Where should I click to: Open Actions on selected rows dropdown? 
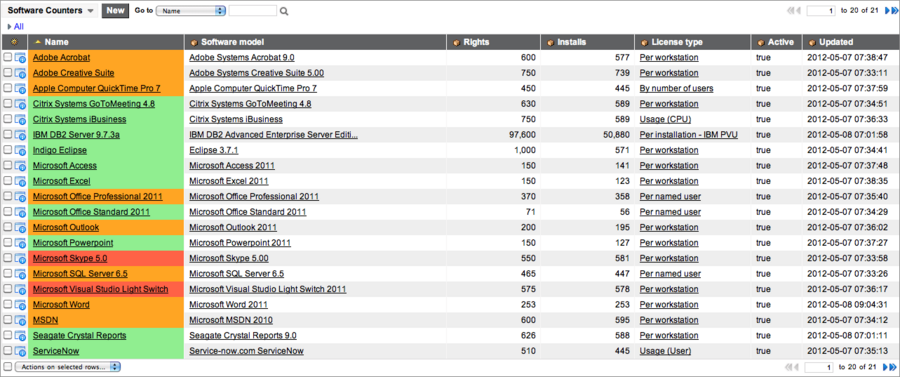[x=68, y=366]
